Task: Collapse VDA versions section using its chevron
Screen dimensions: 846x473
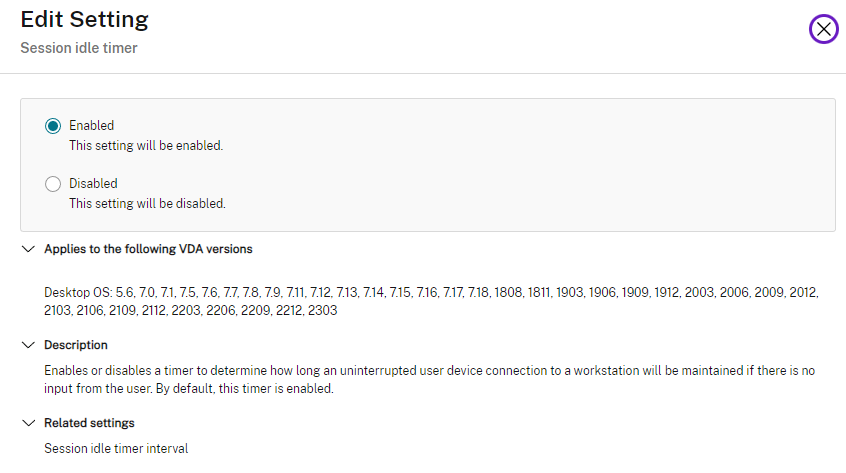Action: pos(27,249)
